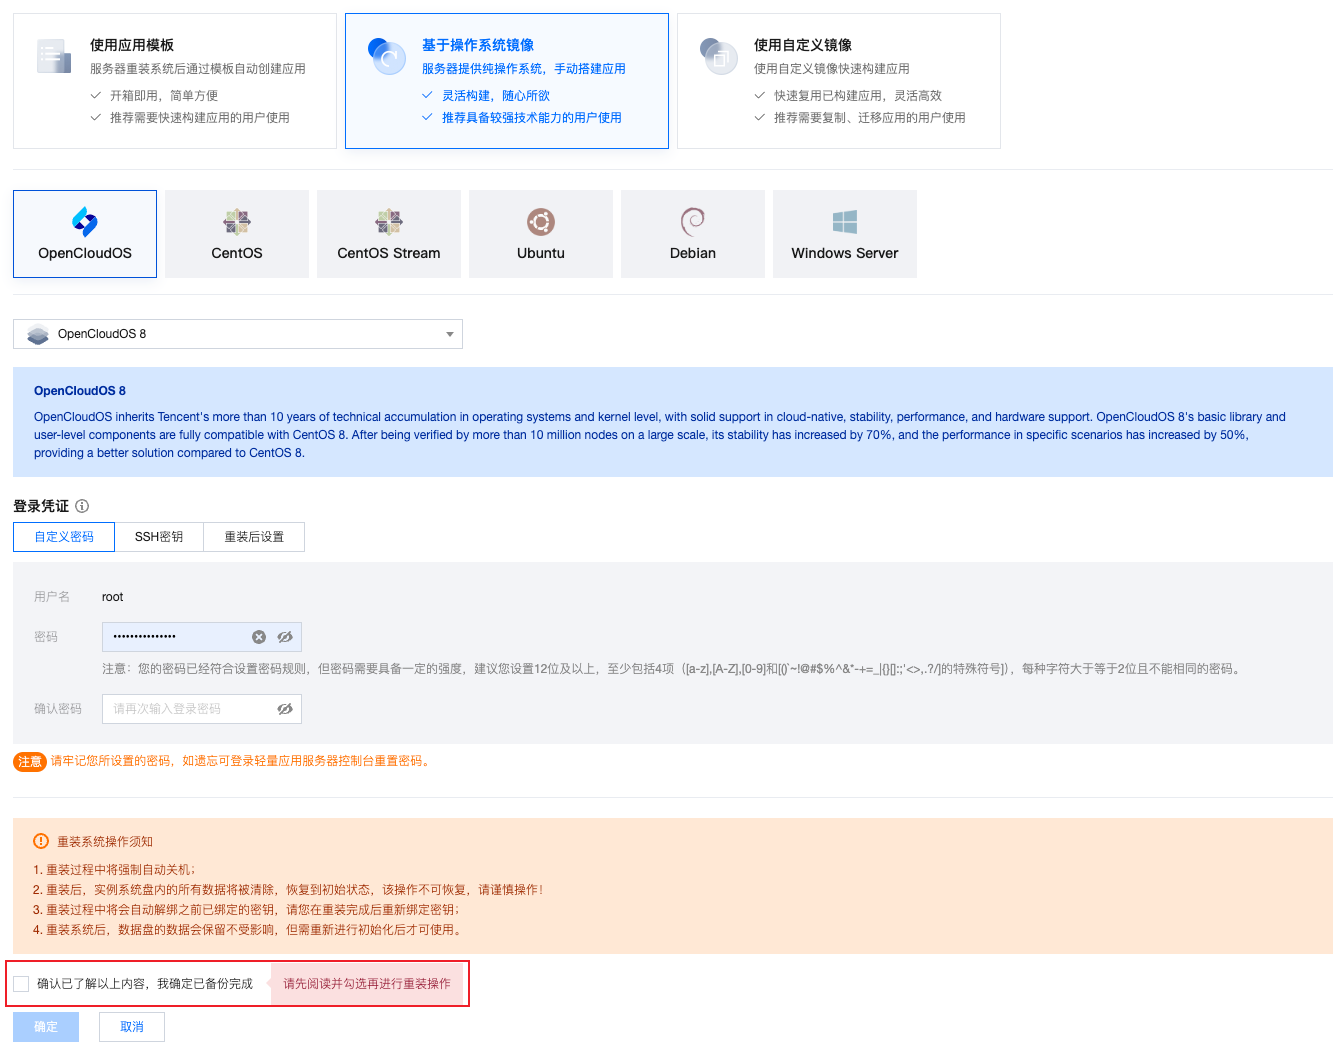Click the 重装系统操作须知 notice heading
Image resolution: width=1340 pixels, height=1050 pixels.
pos(105,842)
